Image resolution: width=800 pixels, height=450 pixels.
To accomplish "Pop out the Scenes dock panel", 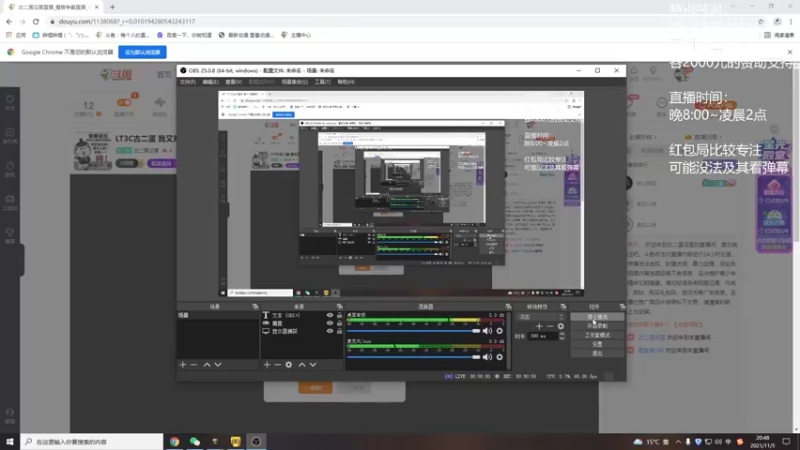I will 255,307.
